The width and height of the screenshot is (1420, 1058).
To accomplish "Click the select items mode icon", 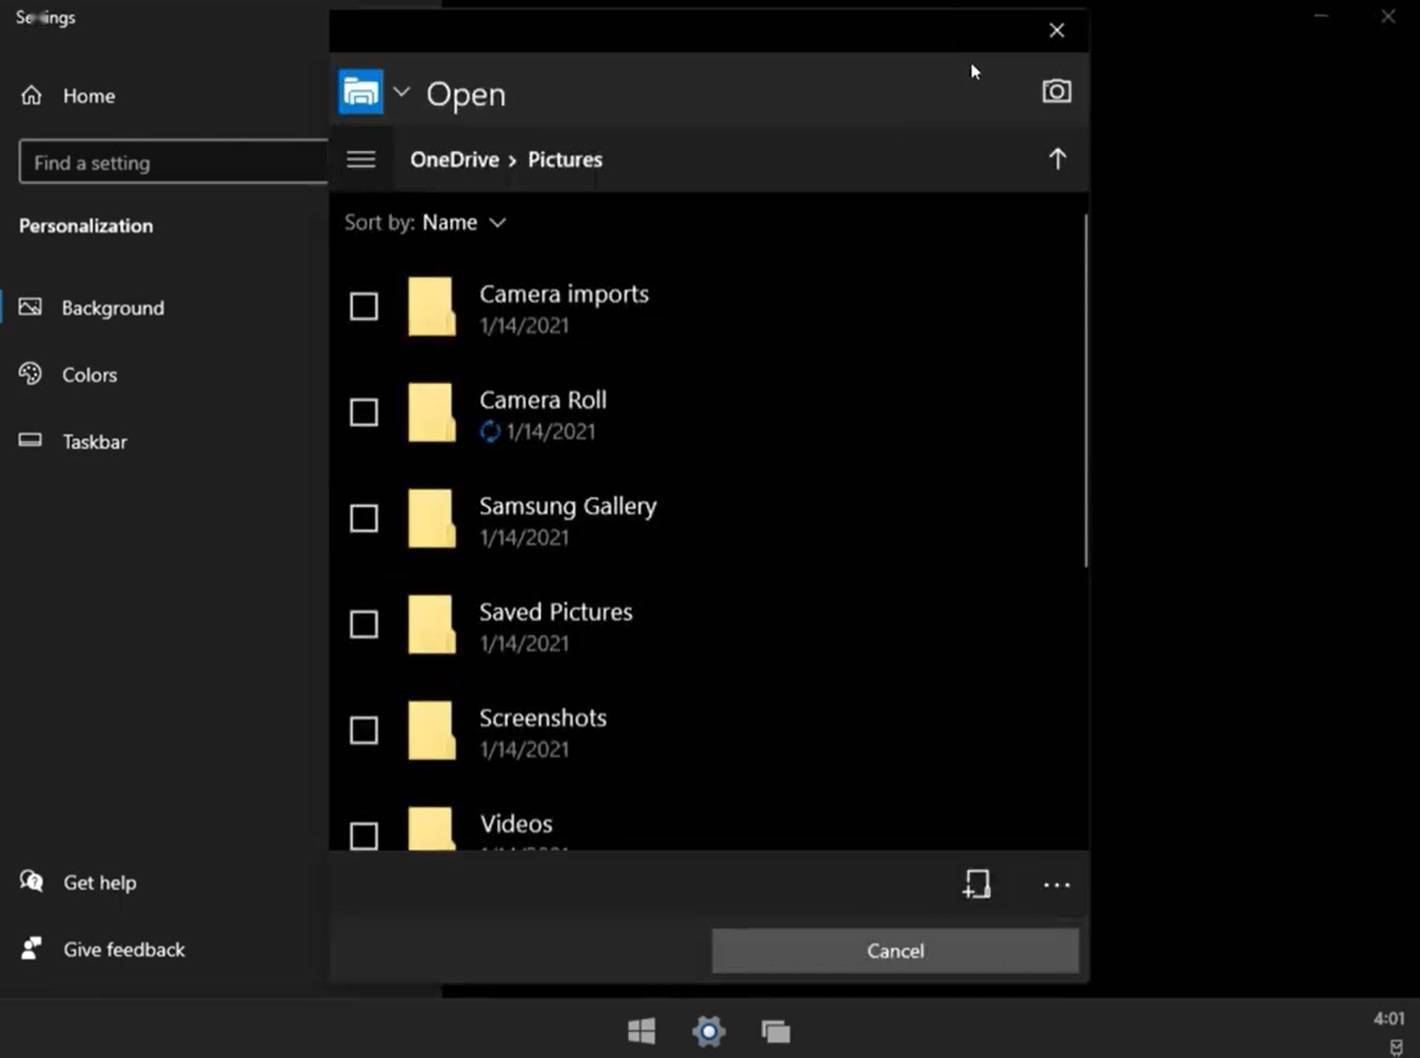I will pyautogui.click(x=977, y=884).
